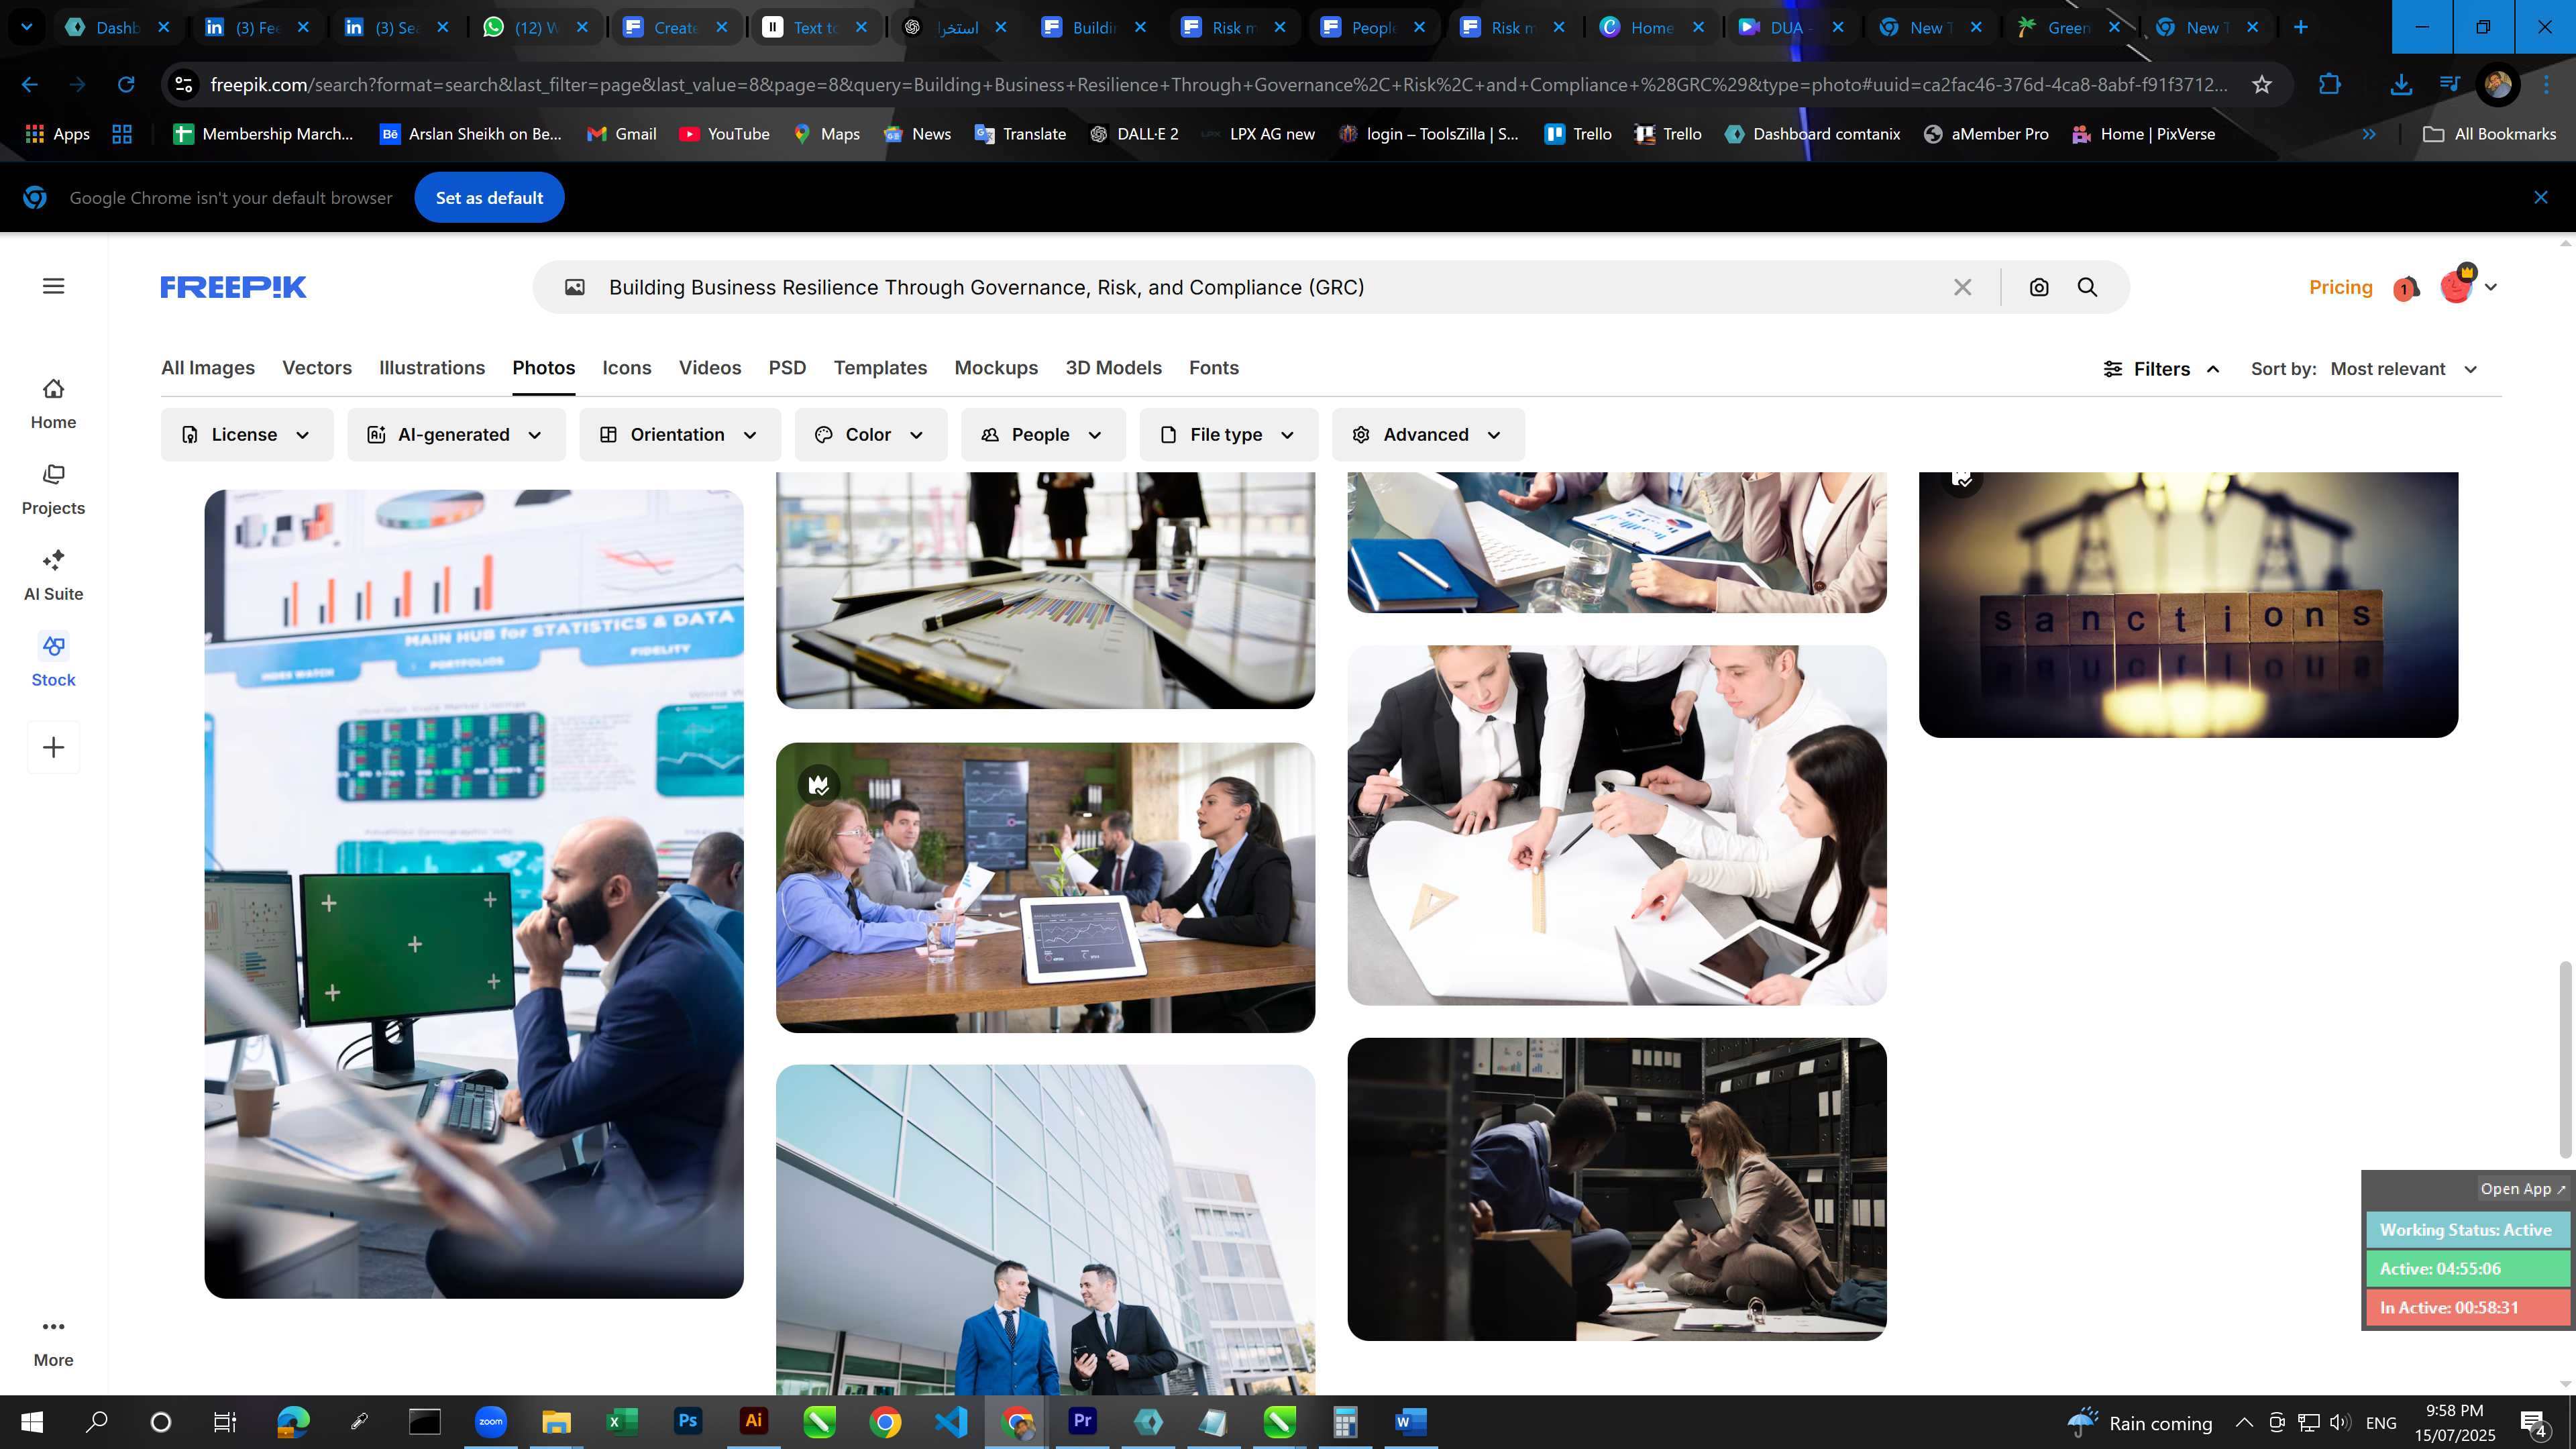The image size is (2576, 1449).
Task: Switch to Fonts tab
Action: 1214,368
